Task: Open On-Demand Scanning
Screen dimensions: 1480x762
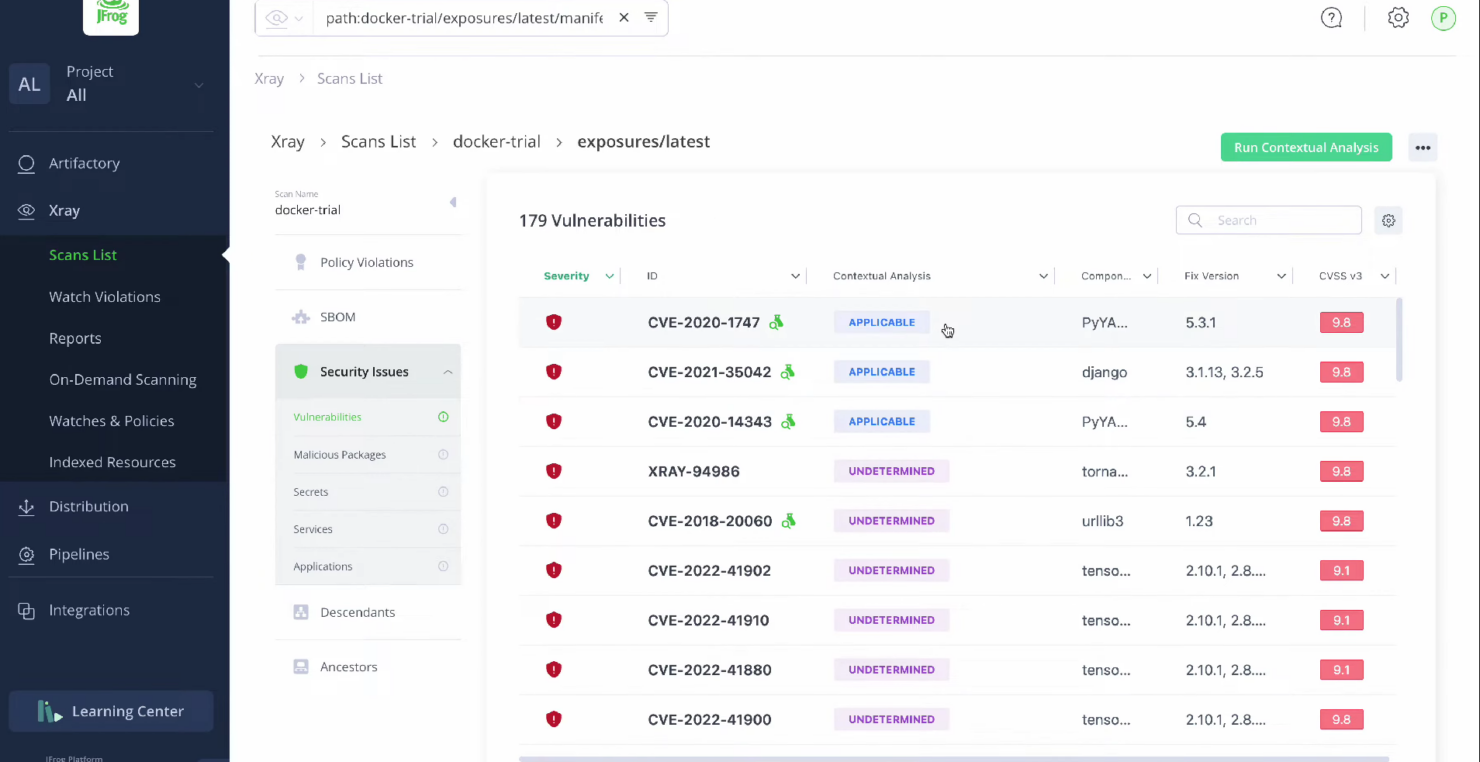Action: click(123, 379)
